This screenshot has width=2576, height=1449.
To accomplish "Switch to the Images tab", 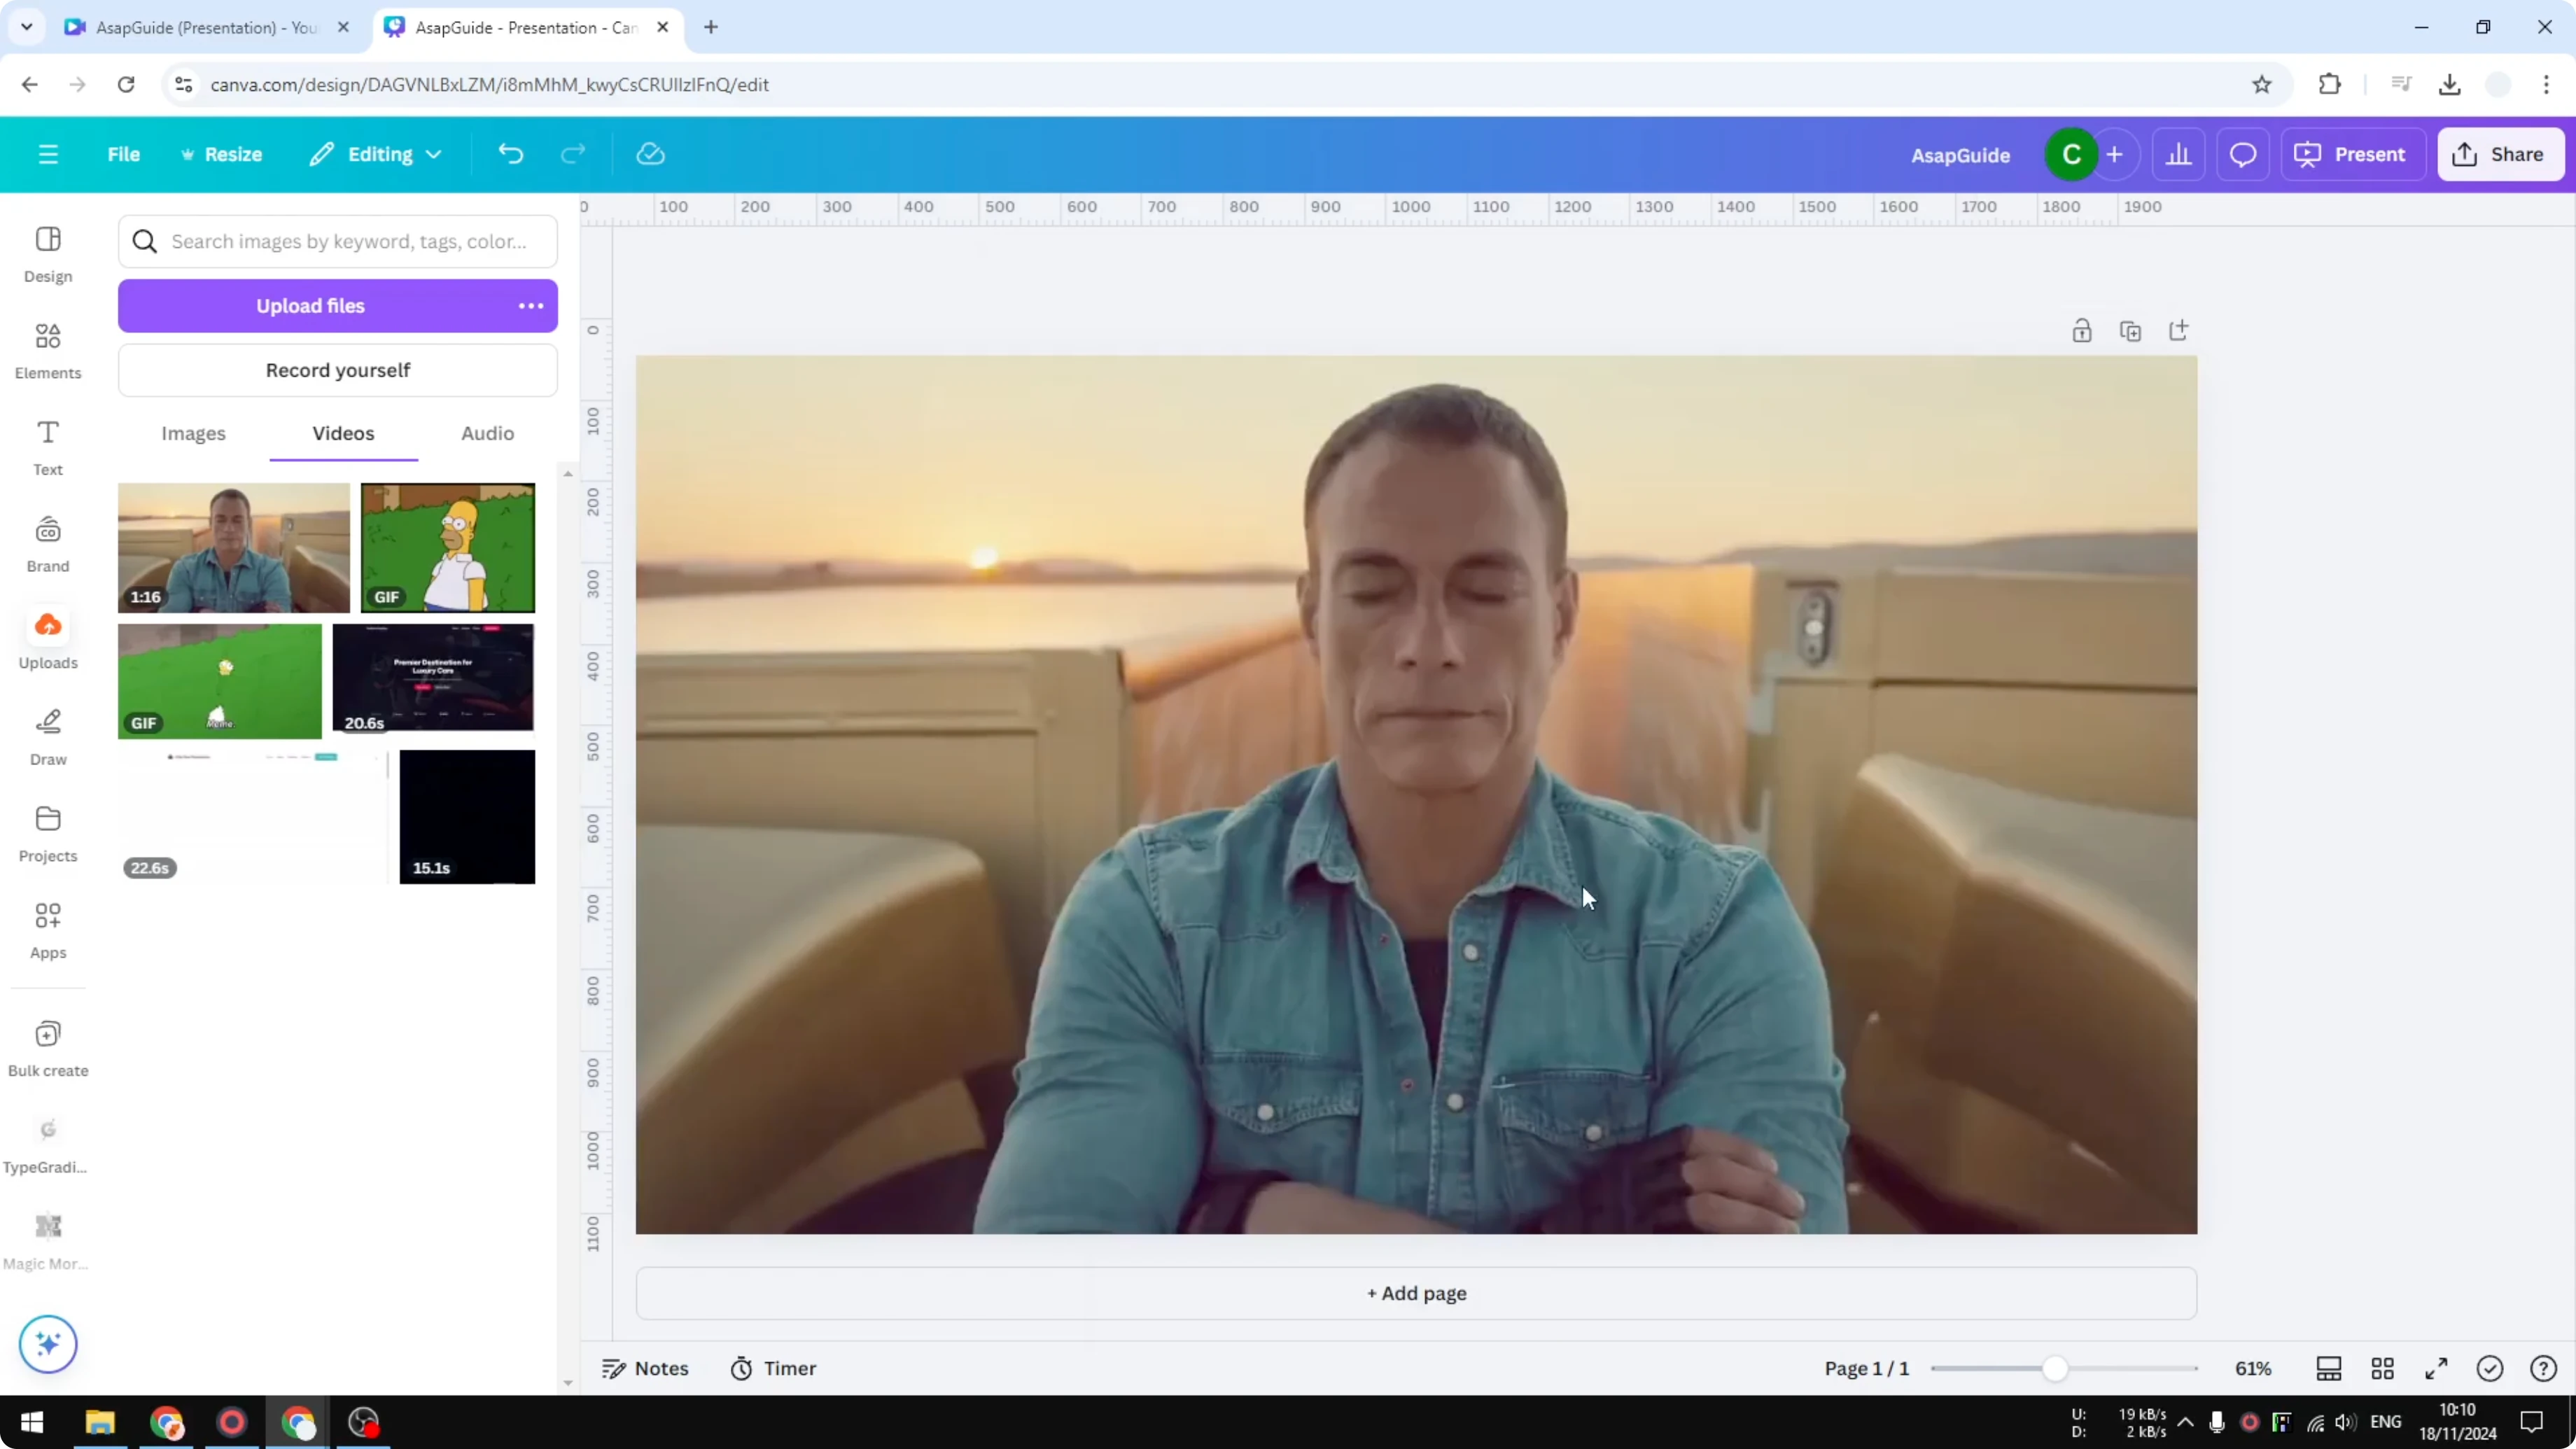I will 193,433.
